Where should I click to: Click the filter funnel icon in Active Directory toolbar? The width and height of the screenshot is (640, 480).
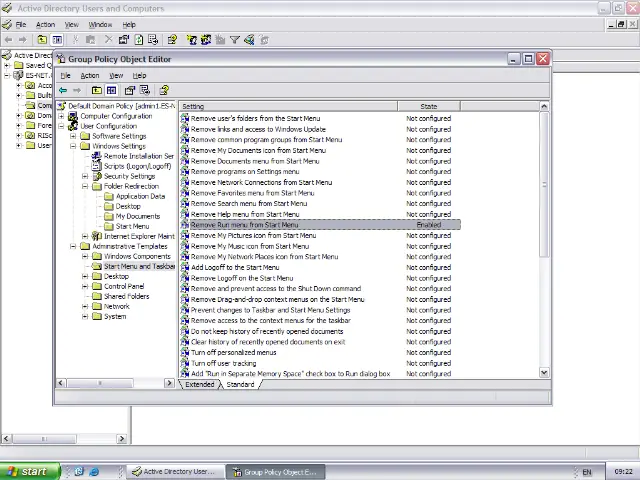coord(235,40)
